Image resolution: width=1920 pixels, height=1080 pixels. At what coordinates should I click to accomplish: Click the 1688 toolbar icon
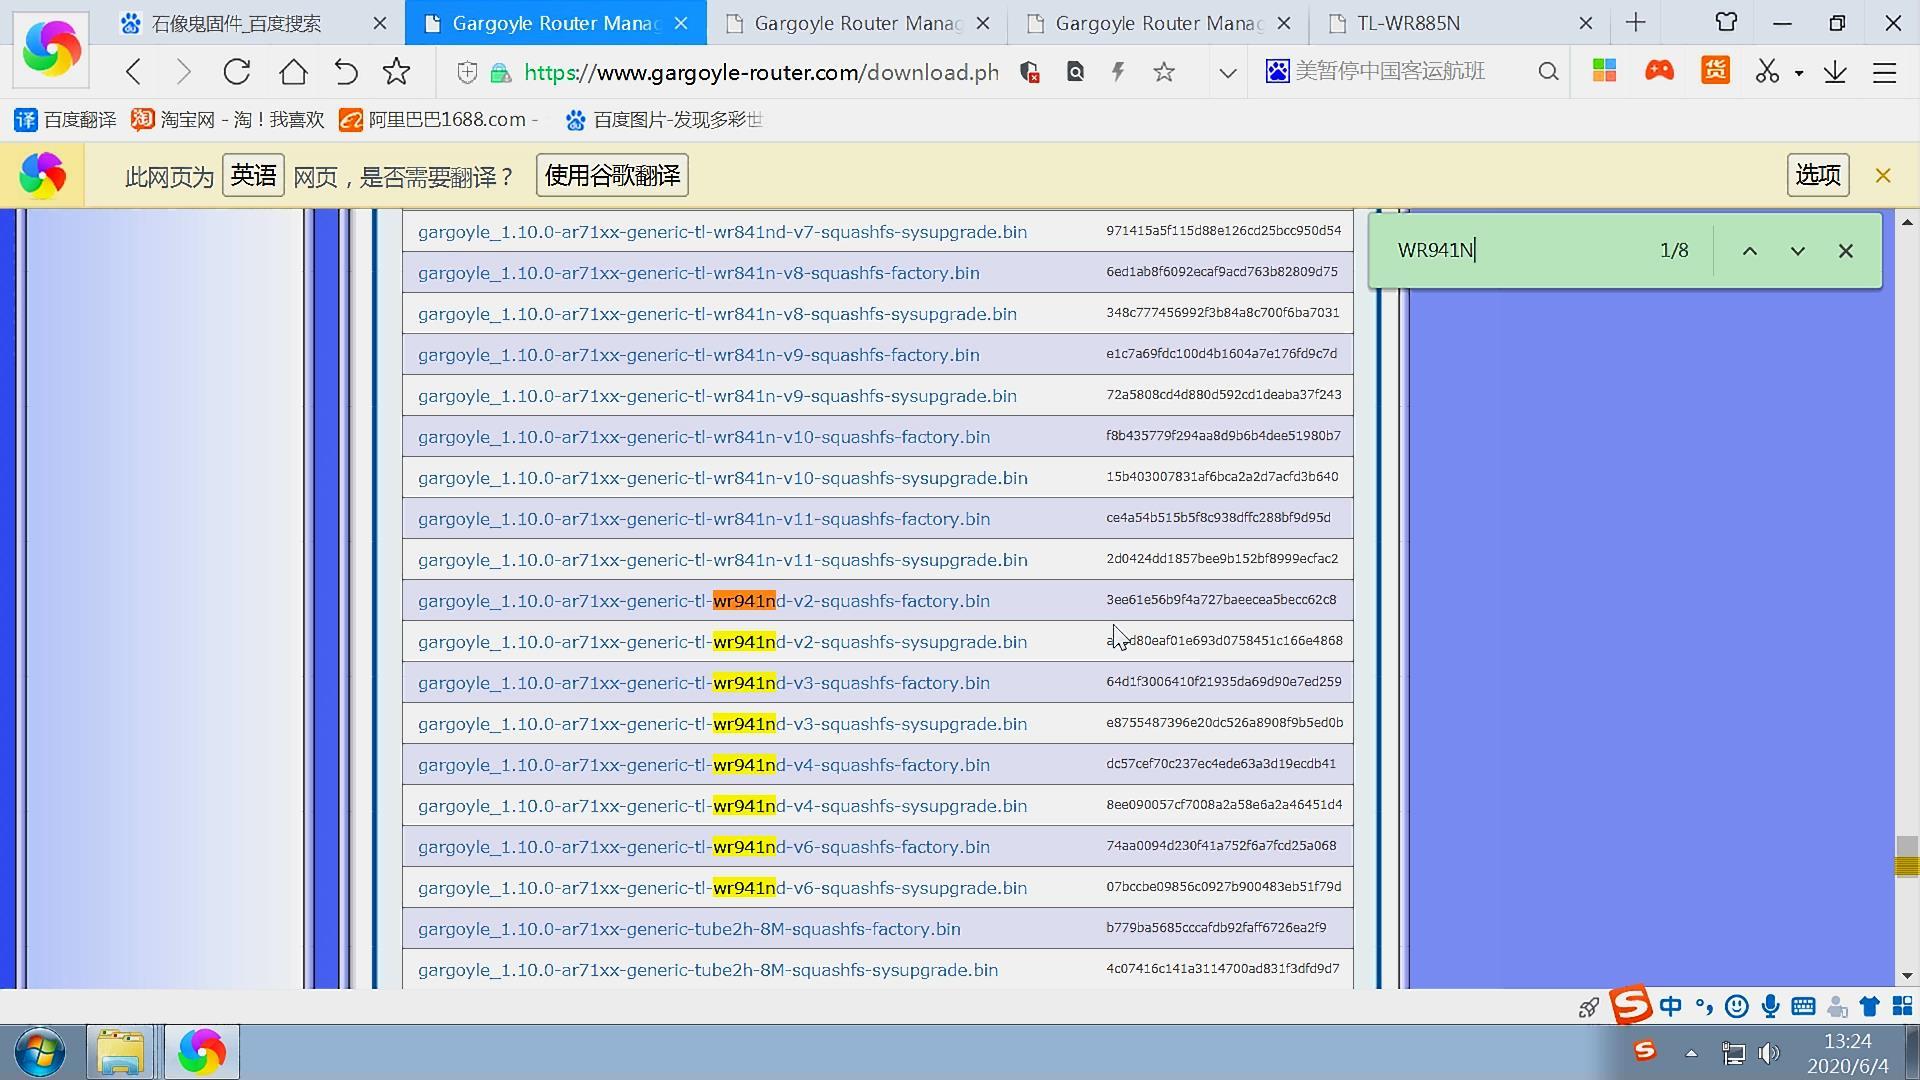(351, 119)
